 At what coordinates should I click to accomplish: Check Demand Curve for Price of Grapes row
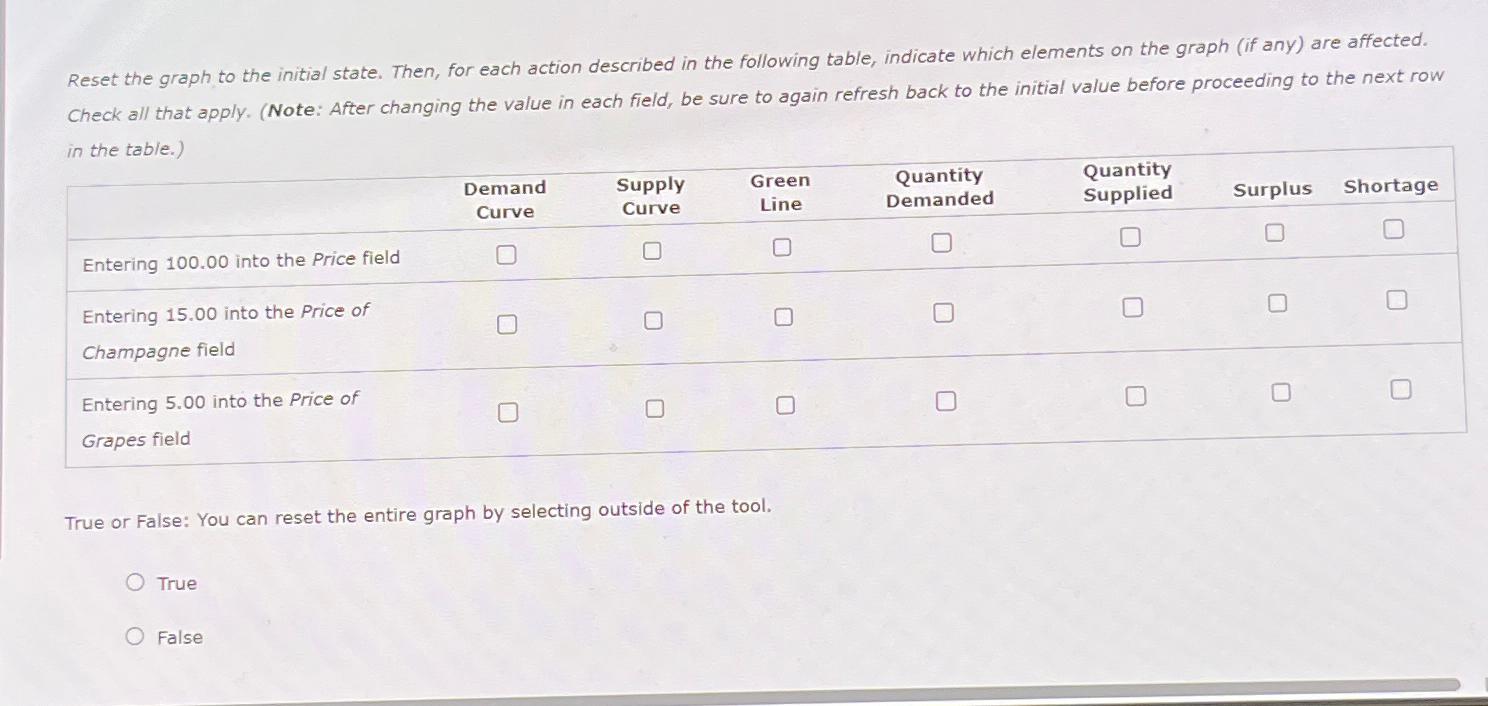point(511,411)
